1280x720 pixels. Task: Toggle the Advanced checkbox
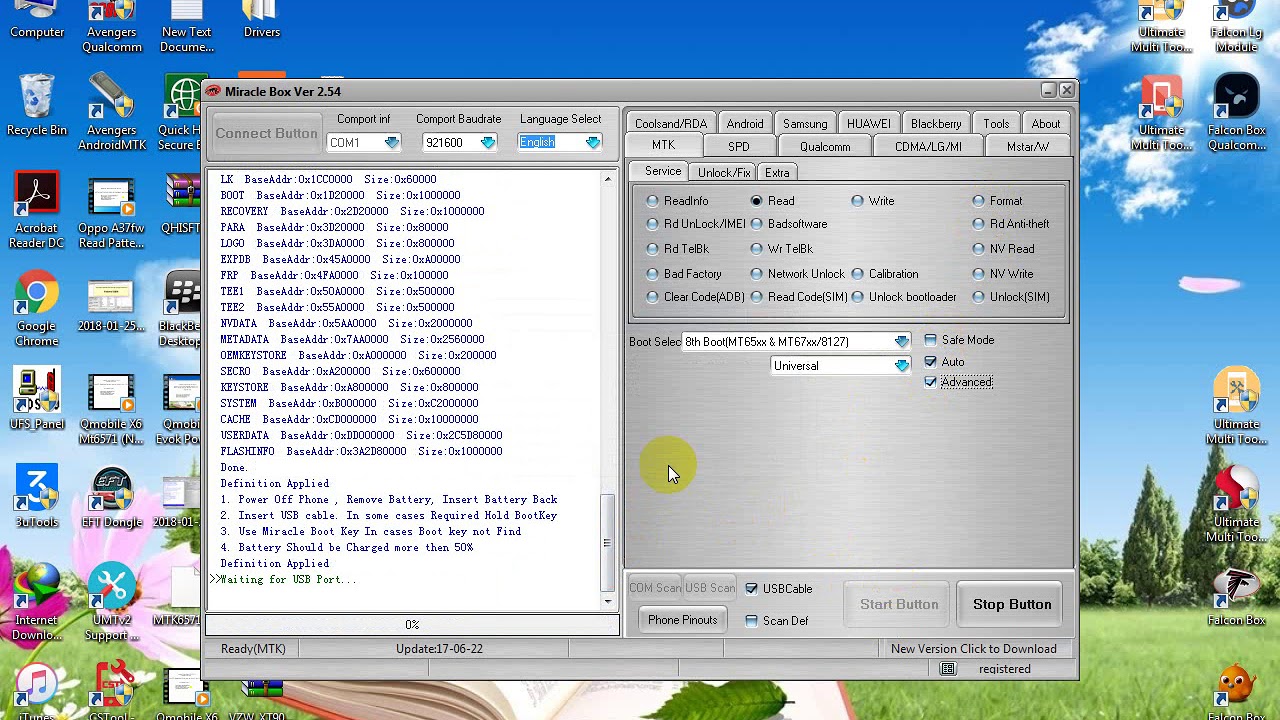click(x=931, y=382)
